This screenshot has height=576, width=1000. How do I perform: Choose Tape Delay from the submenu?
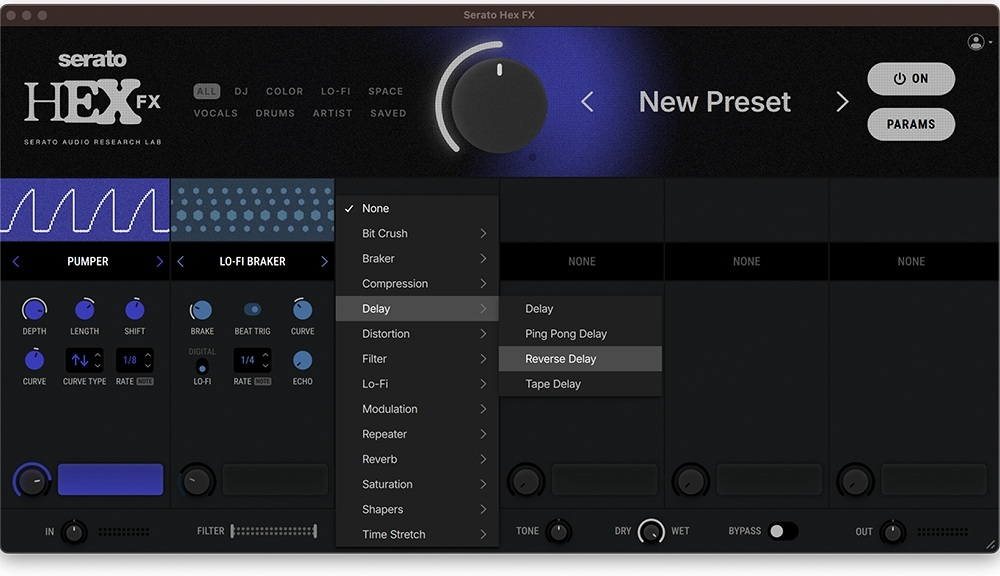coord(580,384)
